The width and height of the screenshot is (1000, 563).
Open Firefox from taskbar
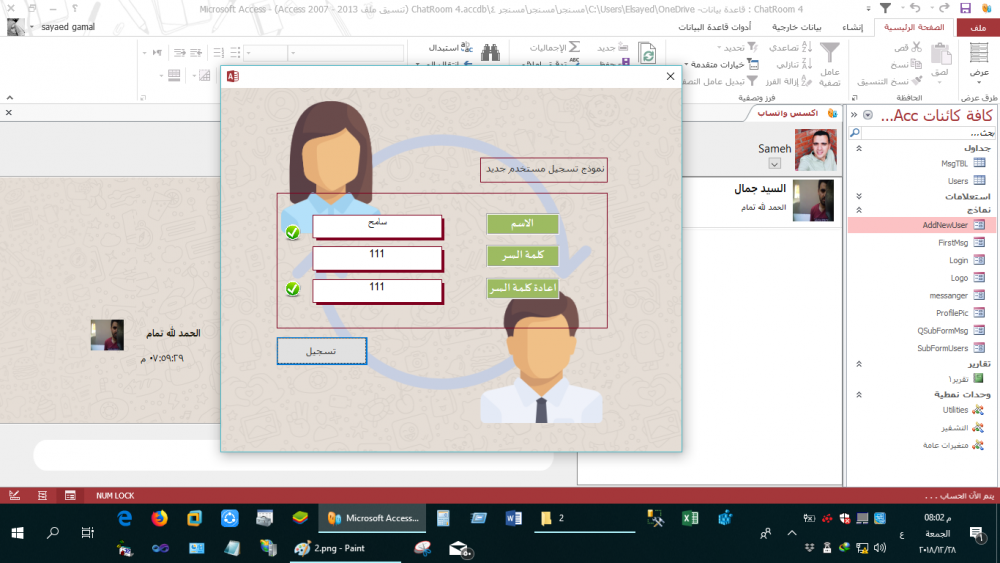click(159, 518)
